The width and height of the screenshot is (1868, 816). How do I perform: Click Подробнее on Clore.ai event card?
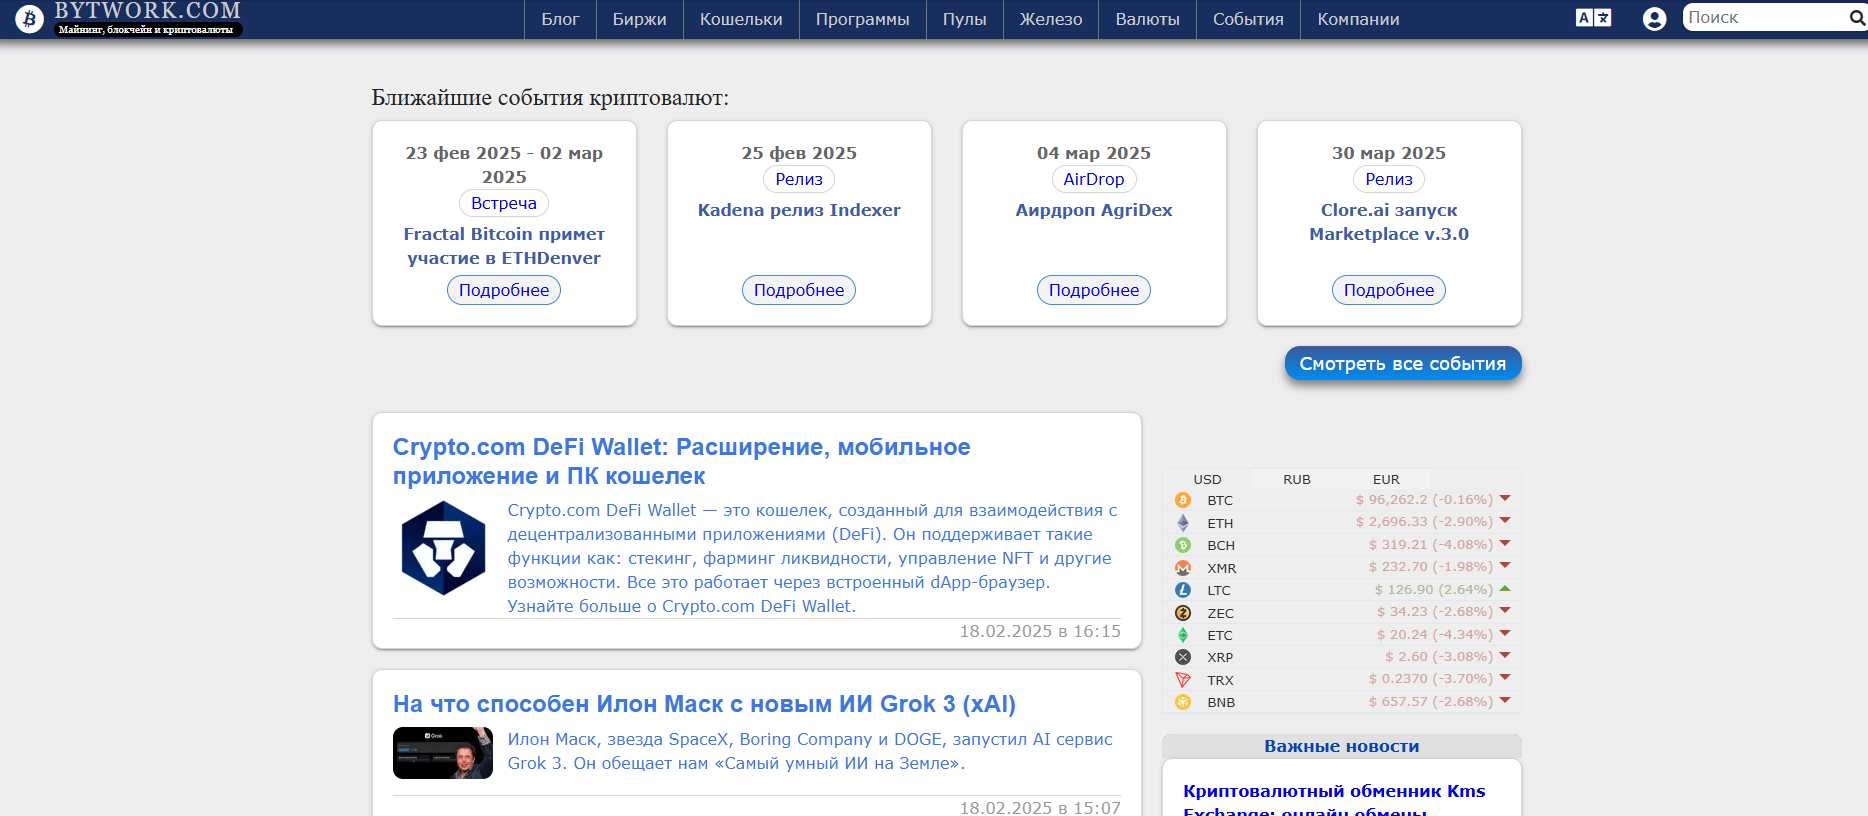pyautogui.click(x=1389, y=290)
